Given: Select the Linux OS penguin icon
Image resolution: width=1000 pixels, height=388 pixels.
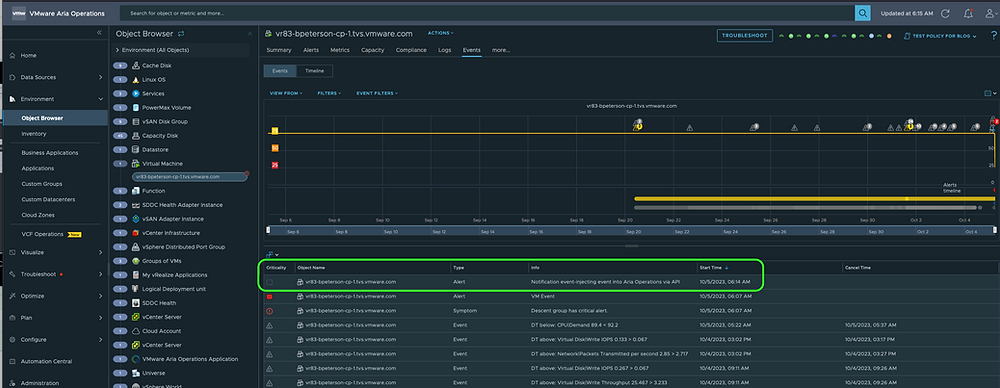Looking at the screenshot, I should (x=136, y=80).
